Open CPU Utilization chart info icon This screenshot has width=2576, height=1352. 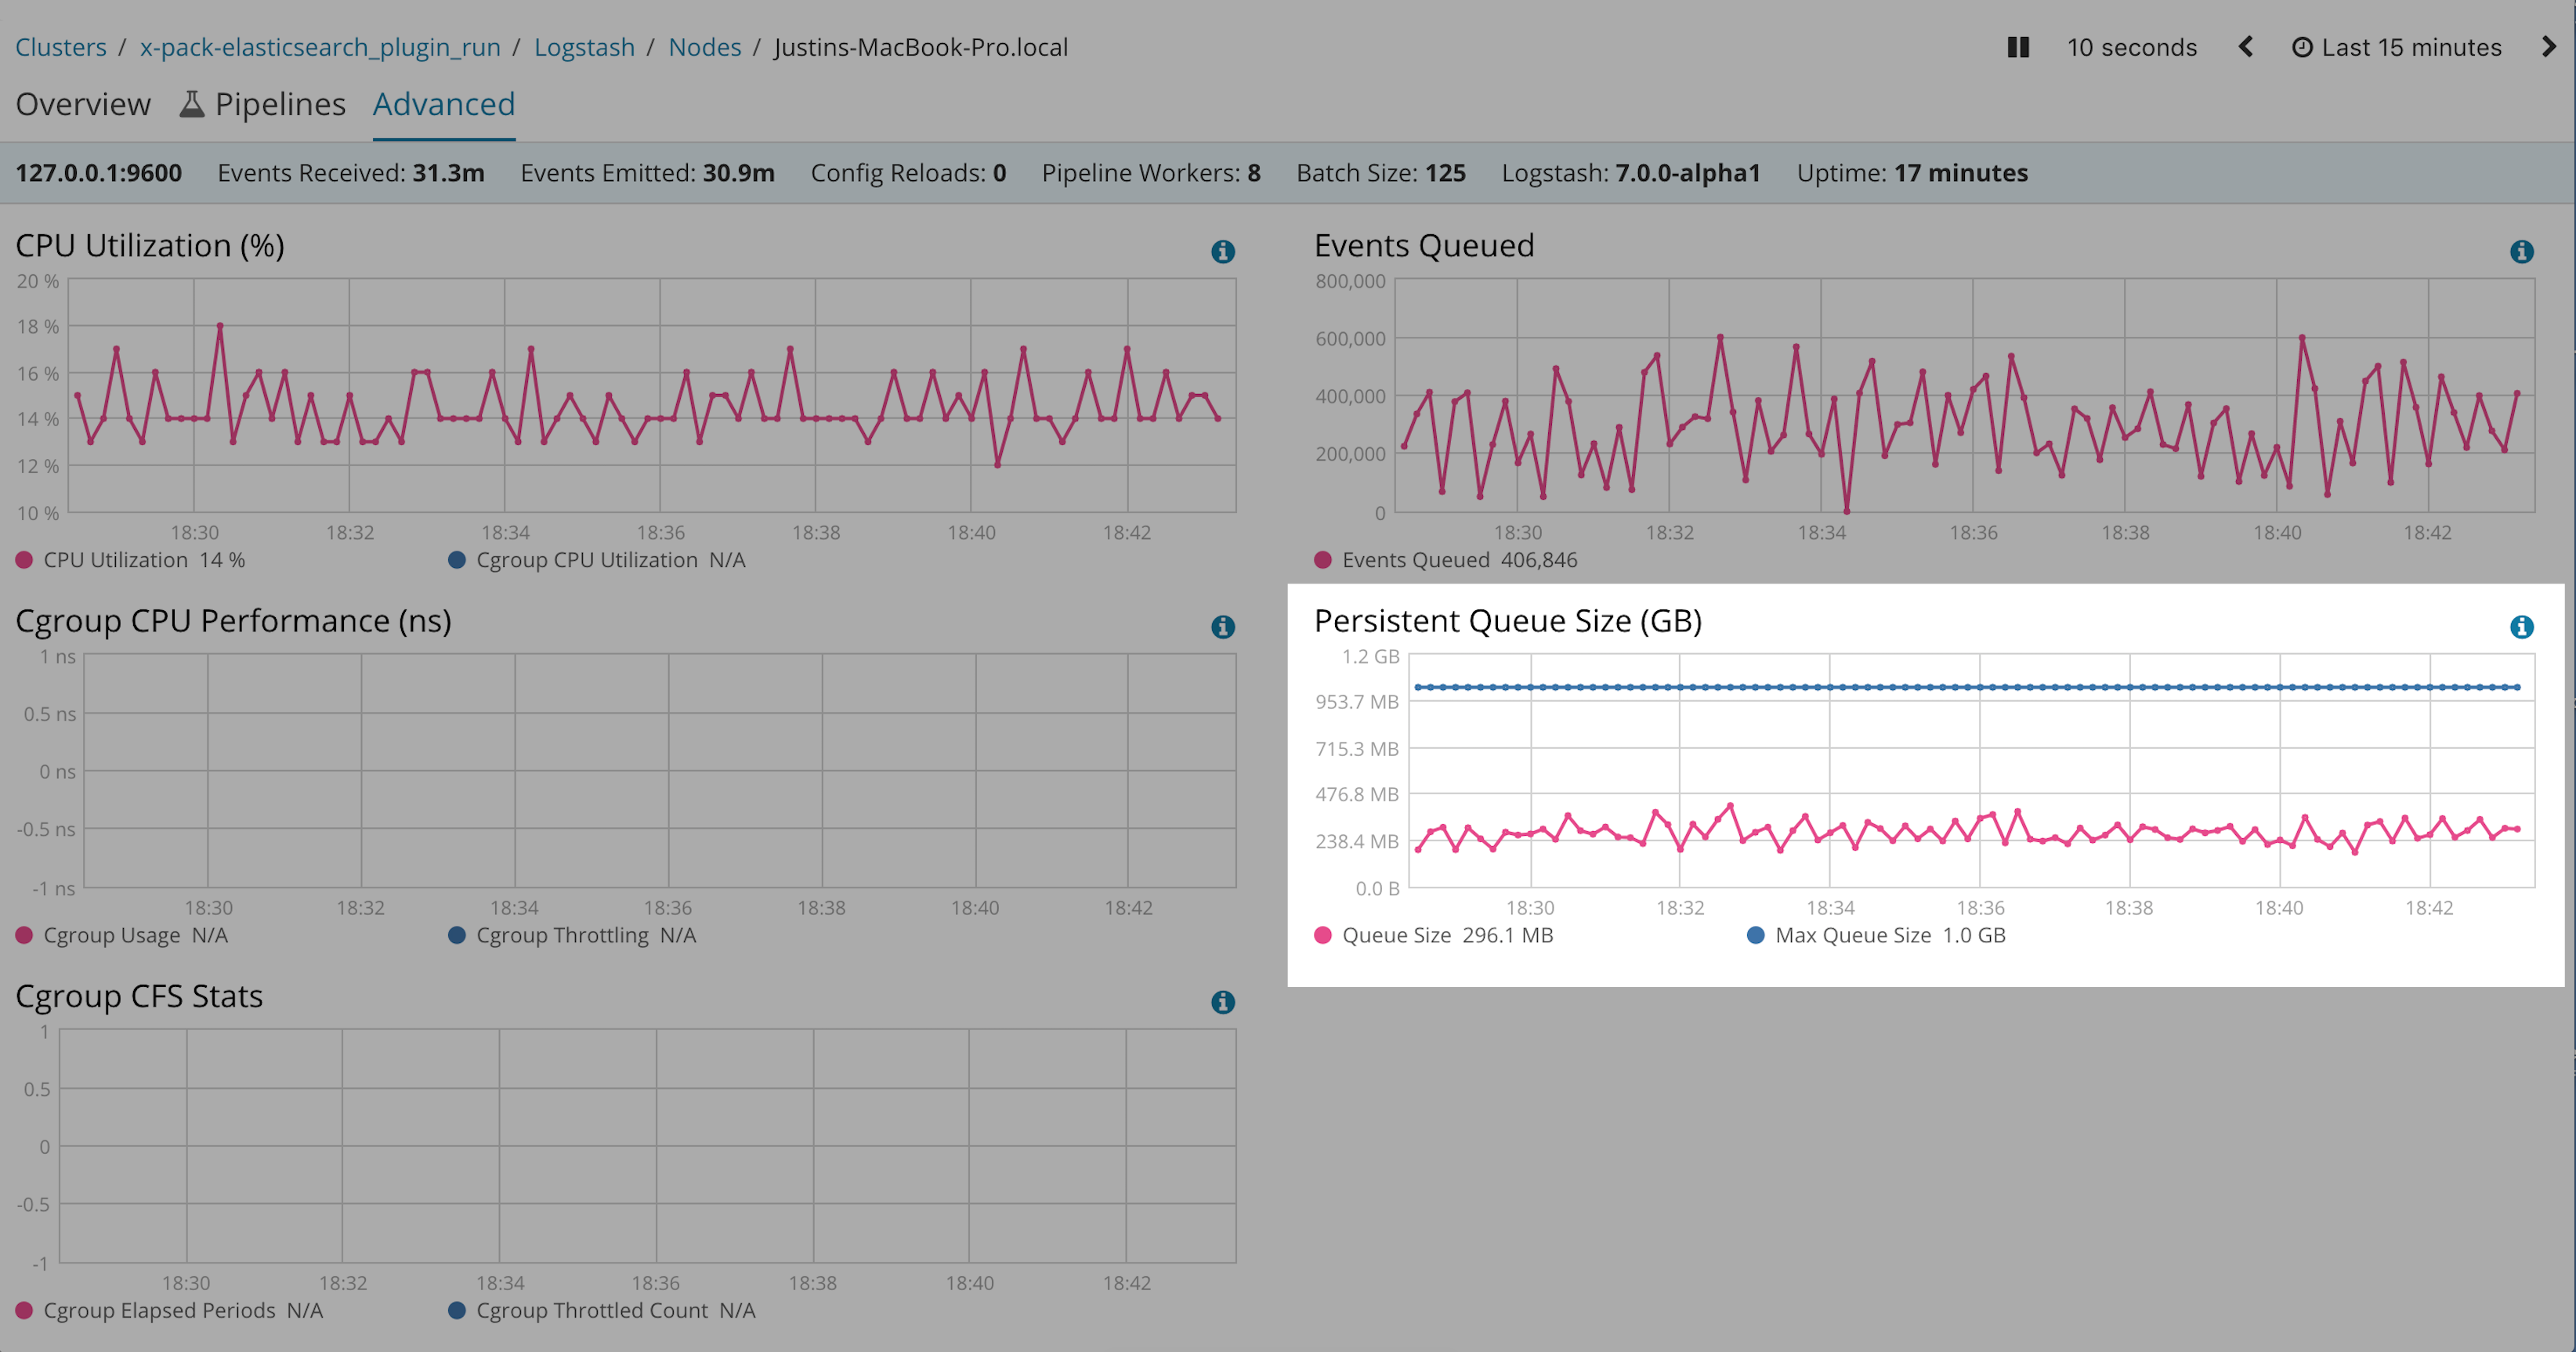[1223, 251]
